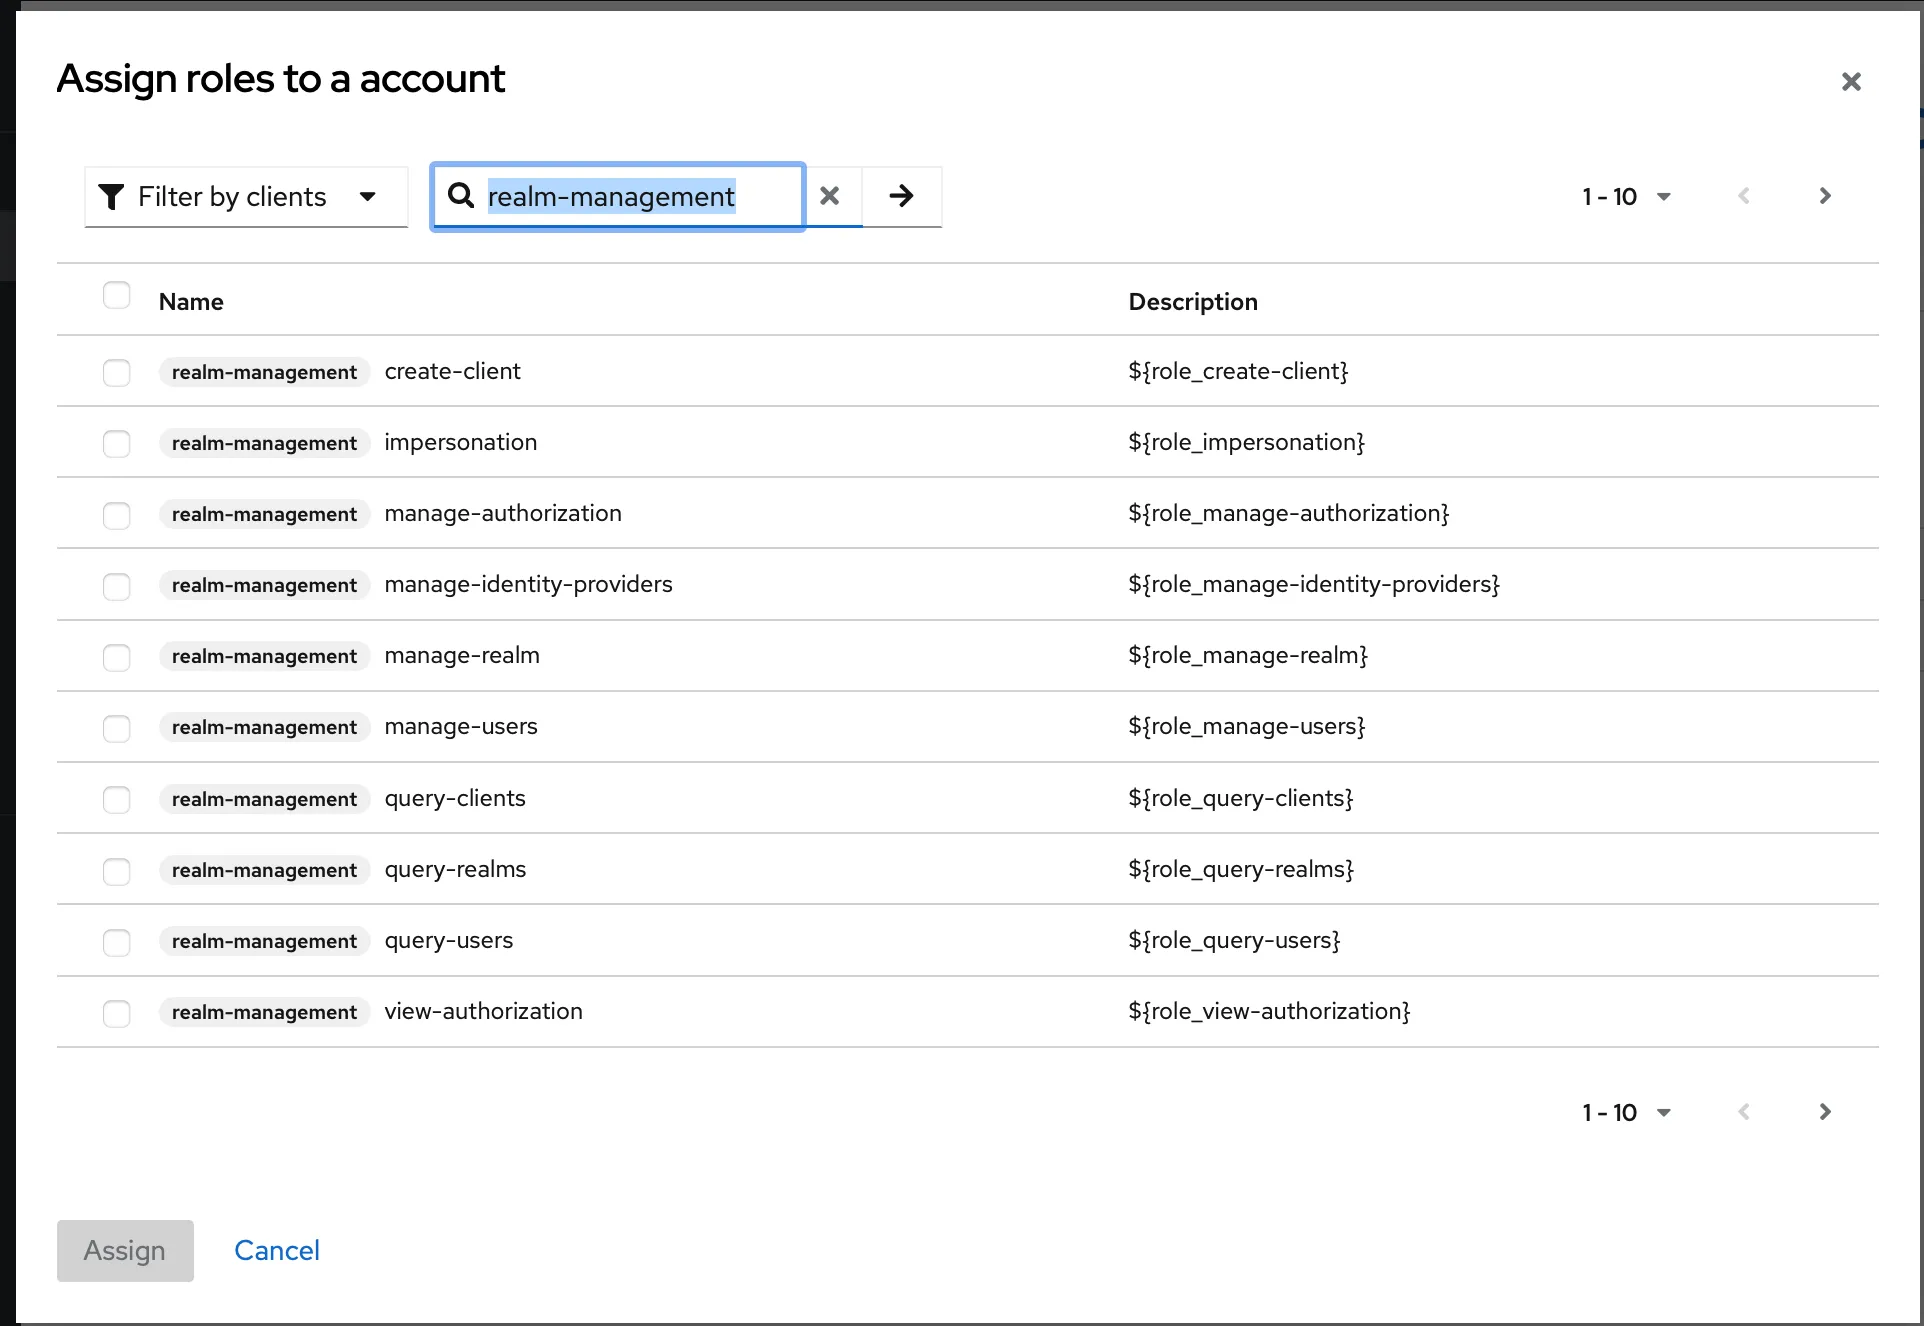Click the Name column header

tap(191, 302)
